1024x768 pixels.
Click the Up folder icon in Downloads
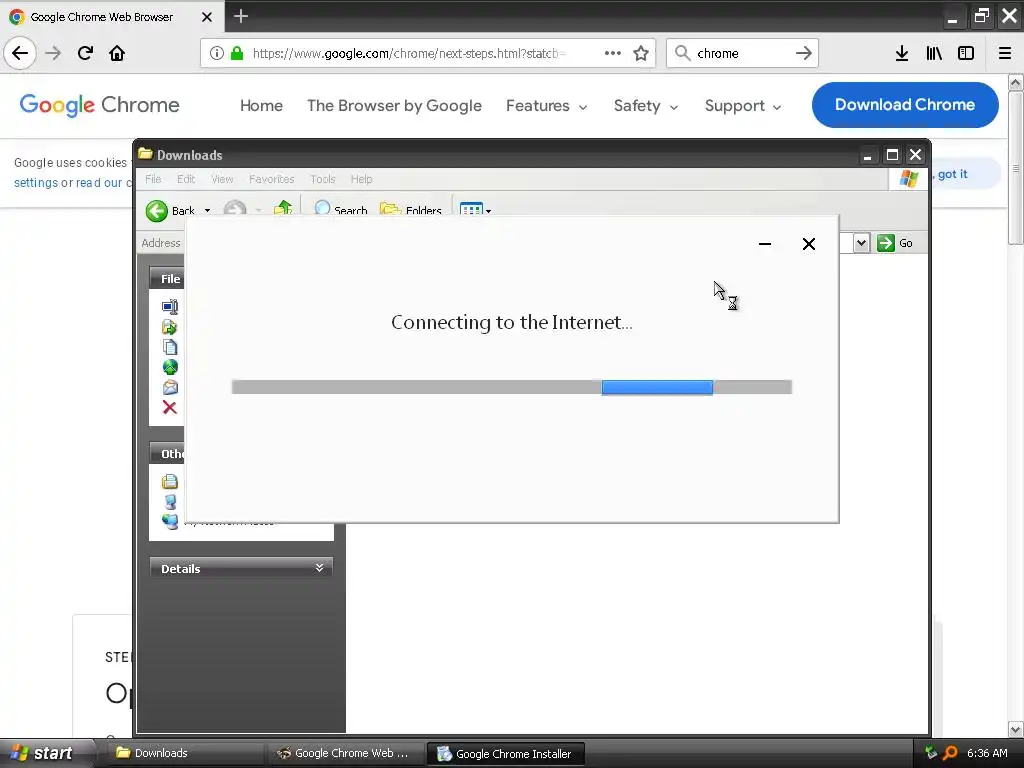point(283,209)
